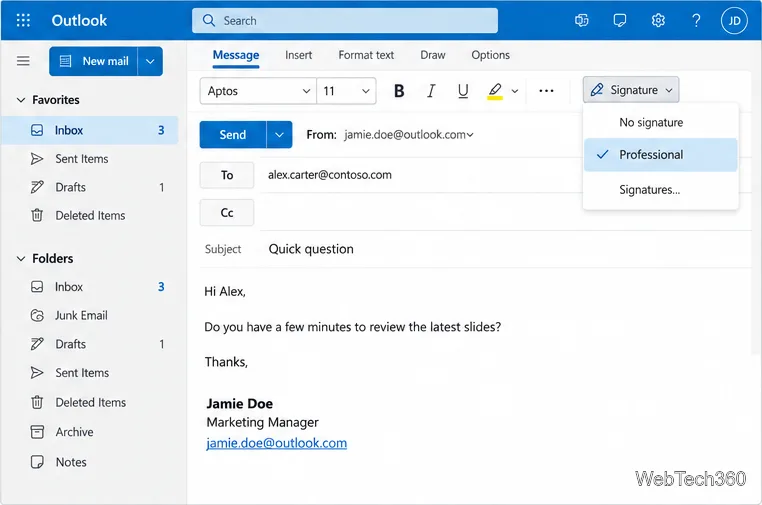
Task: Switch to the Message tab
Action: pyautogui.click(x=236, y=55)
